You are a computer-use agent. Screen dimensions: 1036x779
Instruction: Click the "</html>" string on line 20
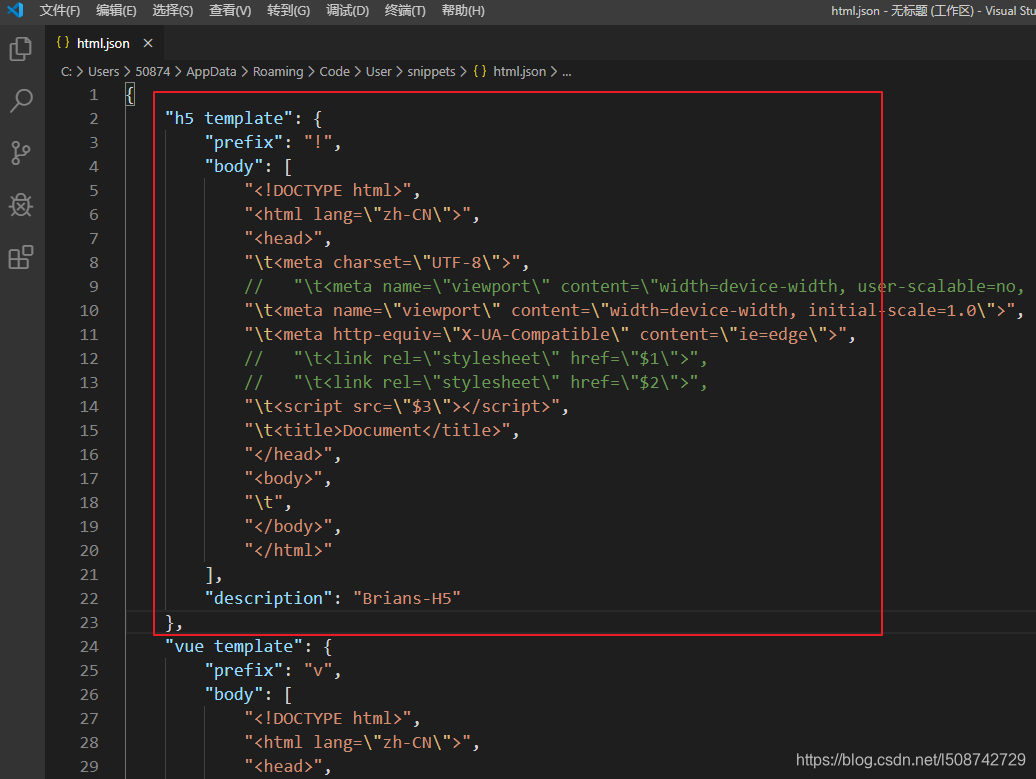[x=288, y=550]
